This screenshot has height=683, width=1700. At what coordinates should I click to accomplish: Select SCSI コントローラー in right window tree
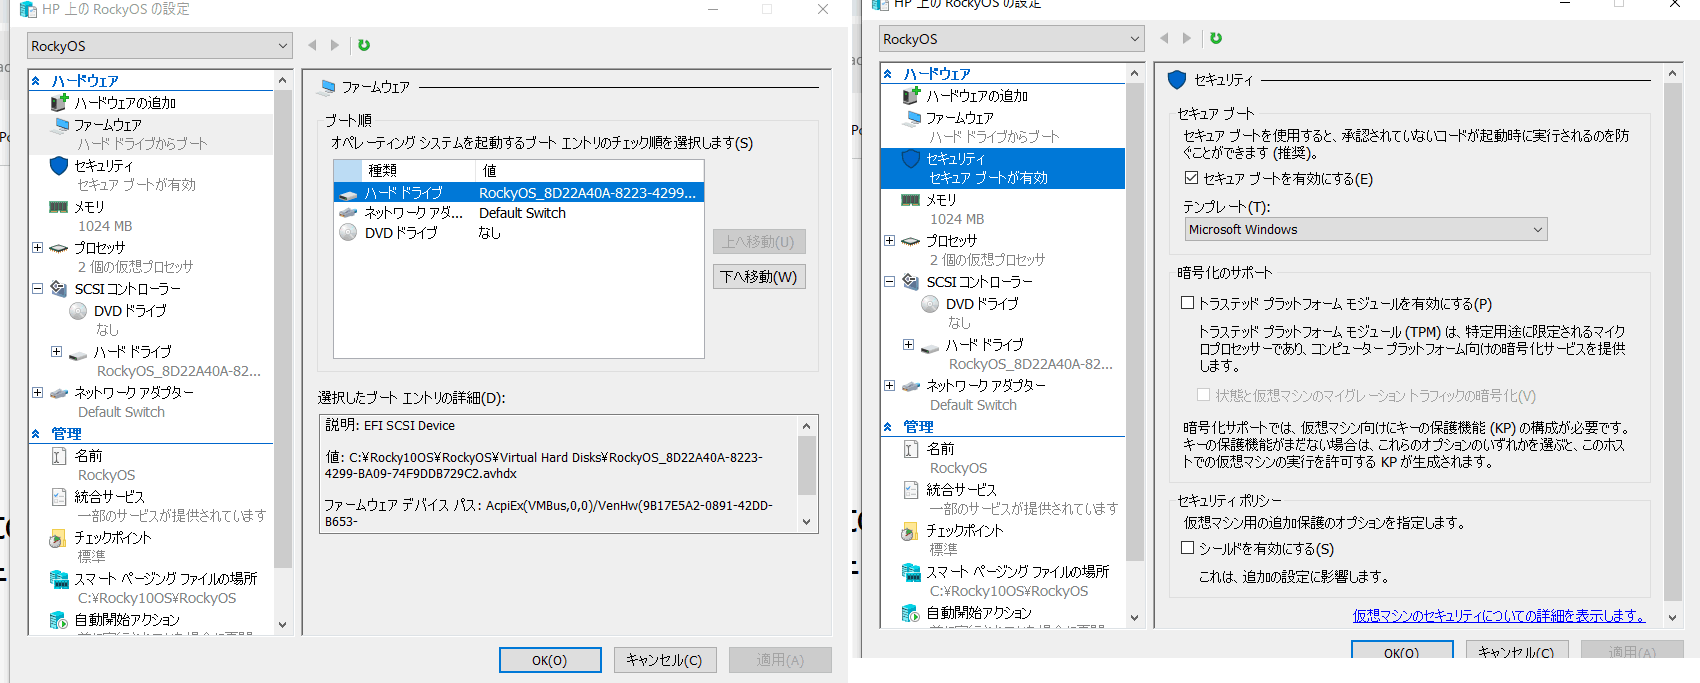click(979, 282)
